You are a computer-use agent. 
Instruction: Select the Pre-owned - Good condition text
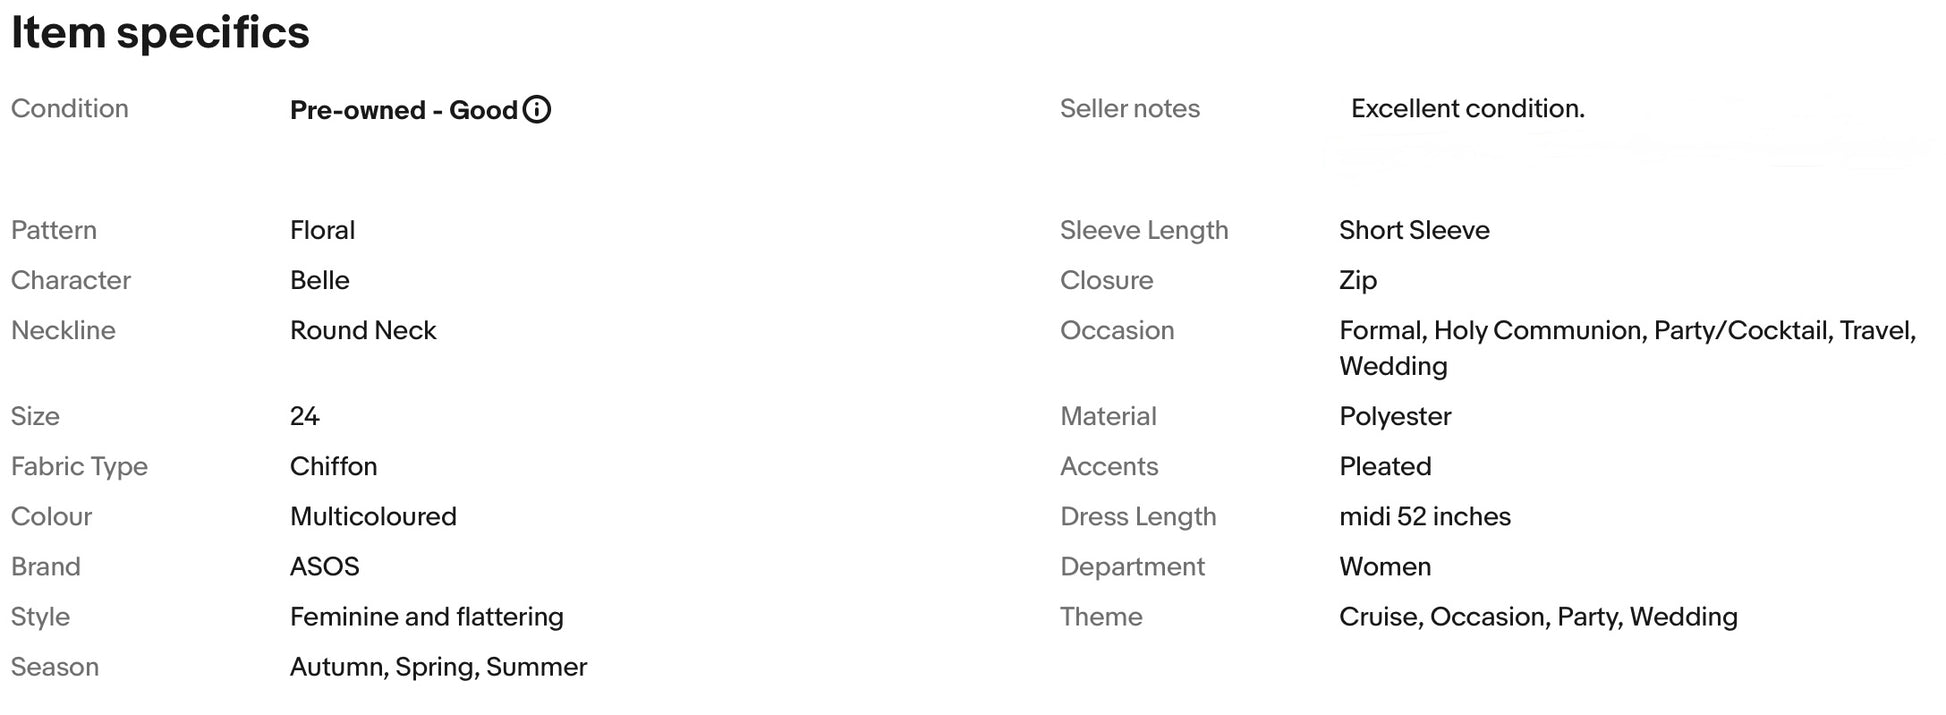coord(403,110)
